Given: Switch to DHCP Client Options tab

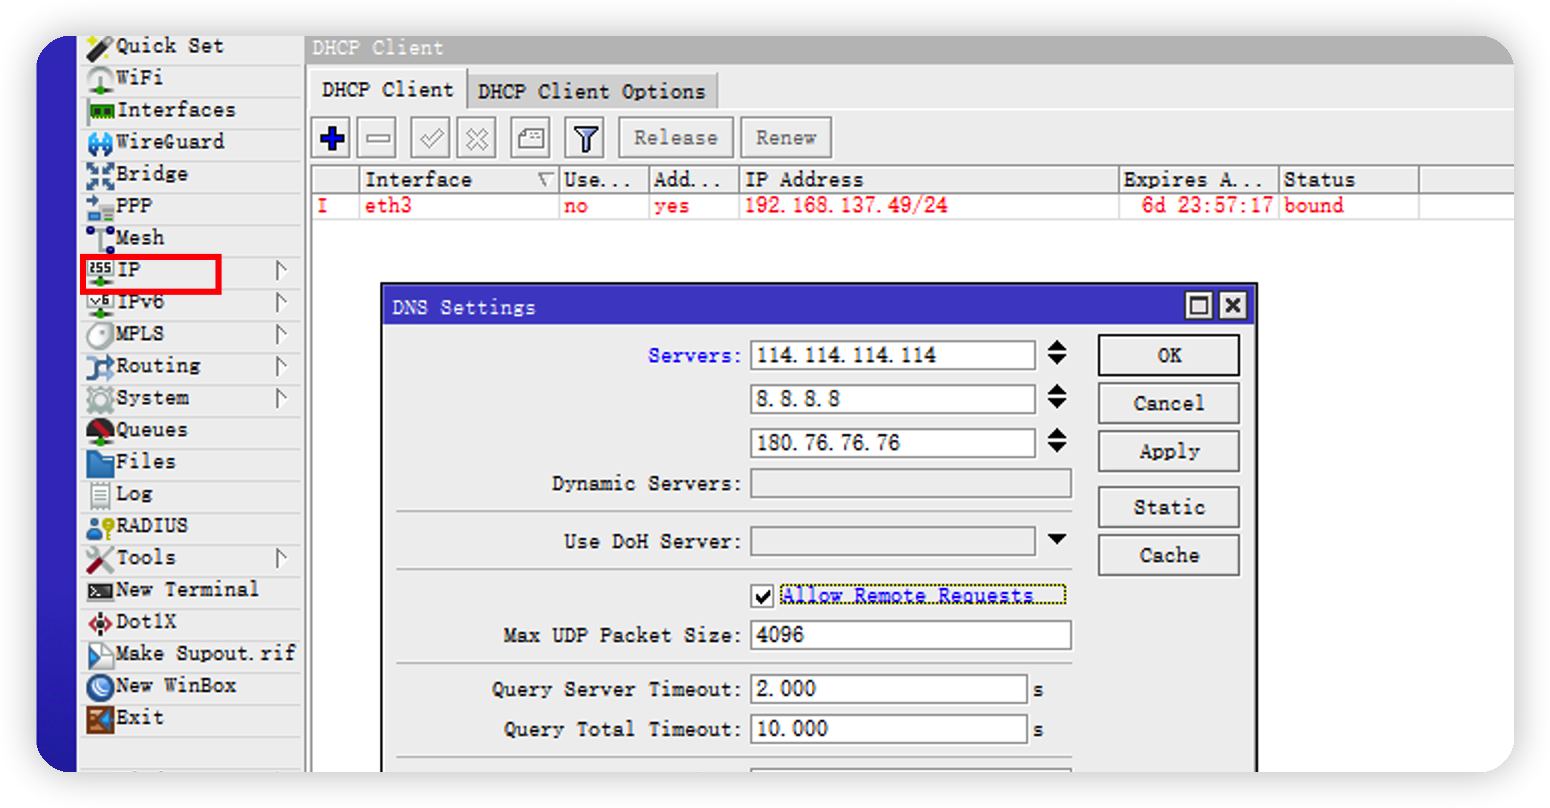Looking at the screenshot, I should pos(591,91).
